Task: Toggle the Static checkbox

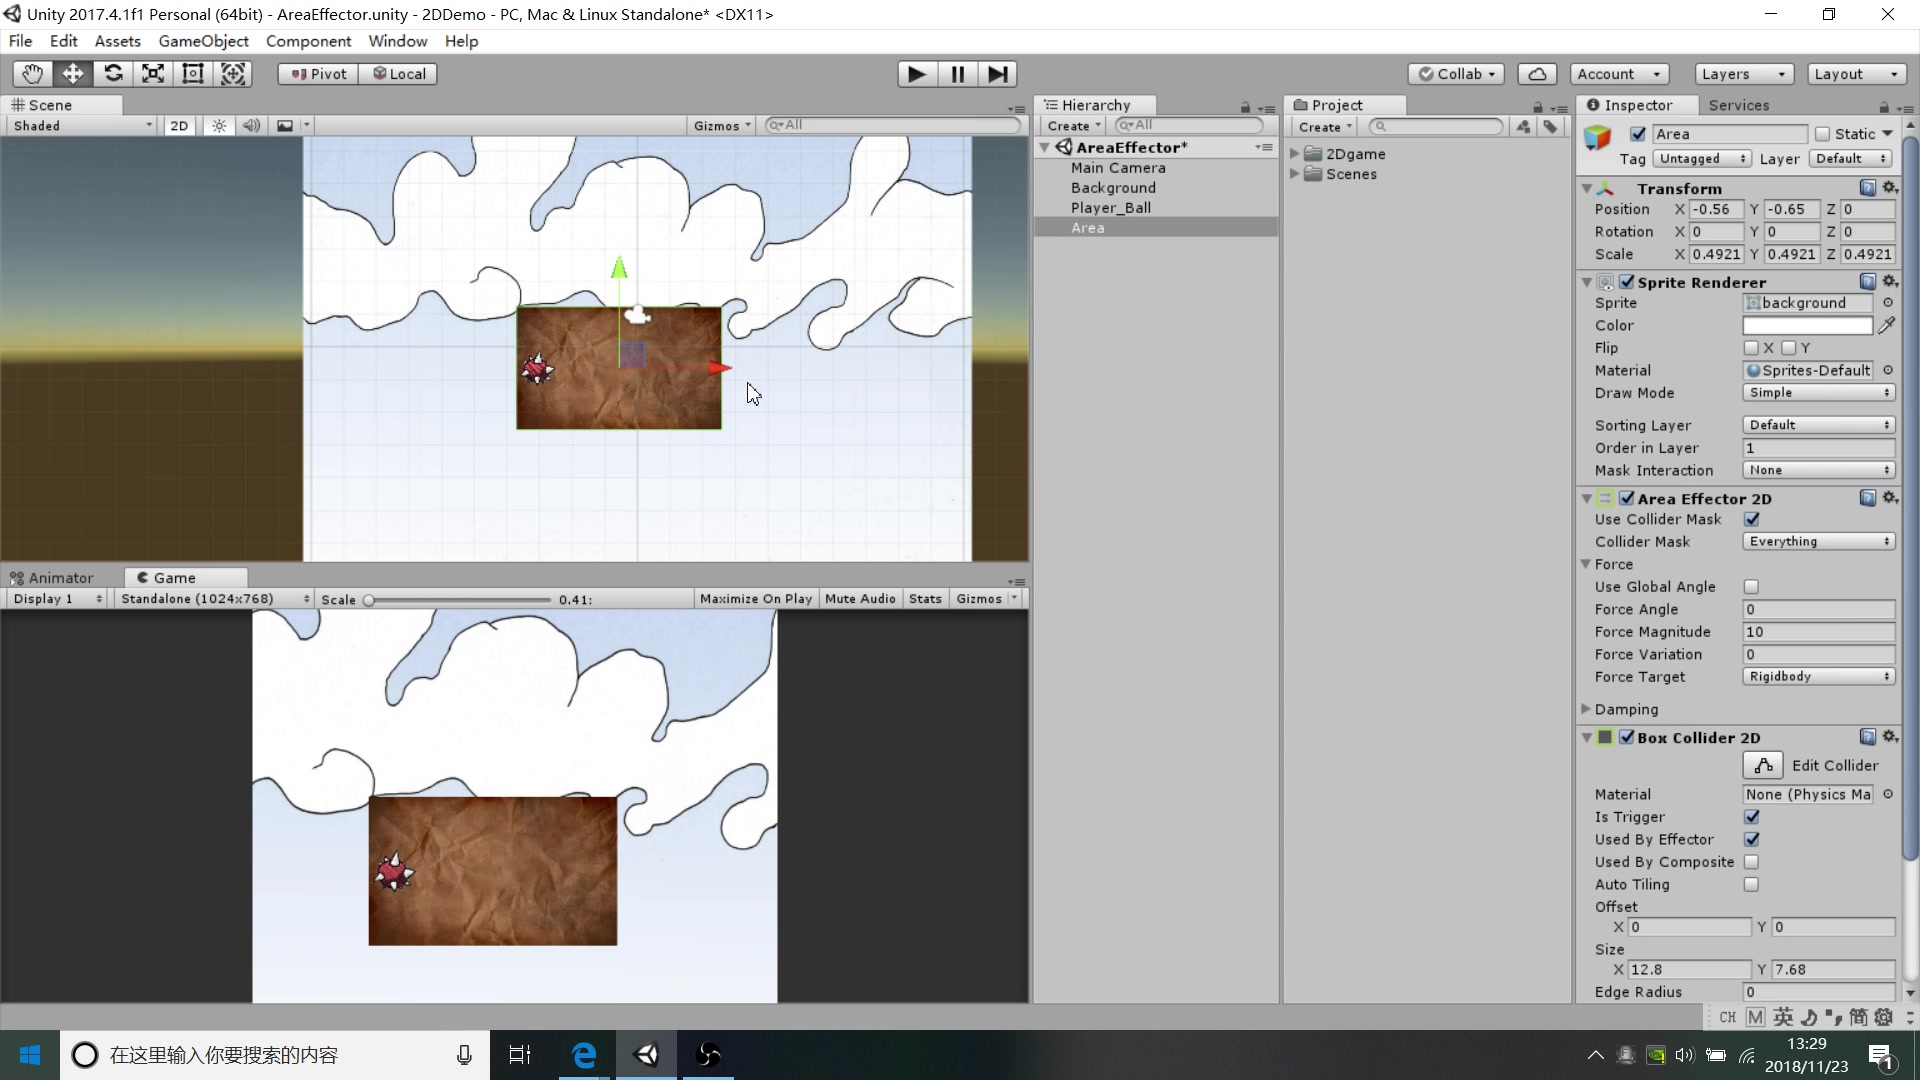Action: coord(1822,134)
